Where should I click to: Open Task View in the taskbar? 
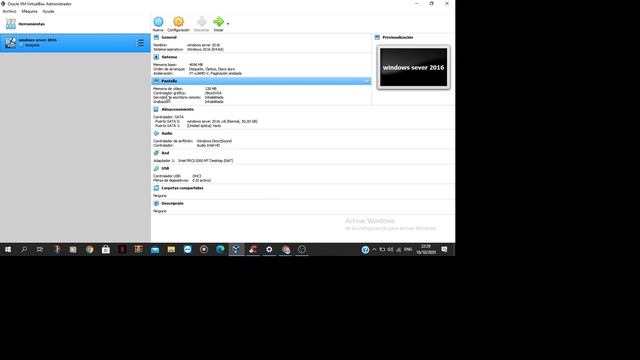pos(40,249)
